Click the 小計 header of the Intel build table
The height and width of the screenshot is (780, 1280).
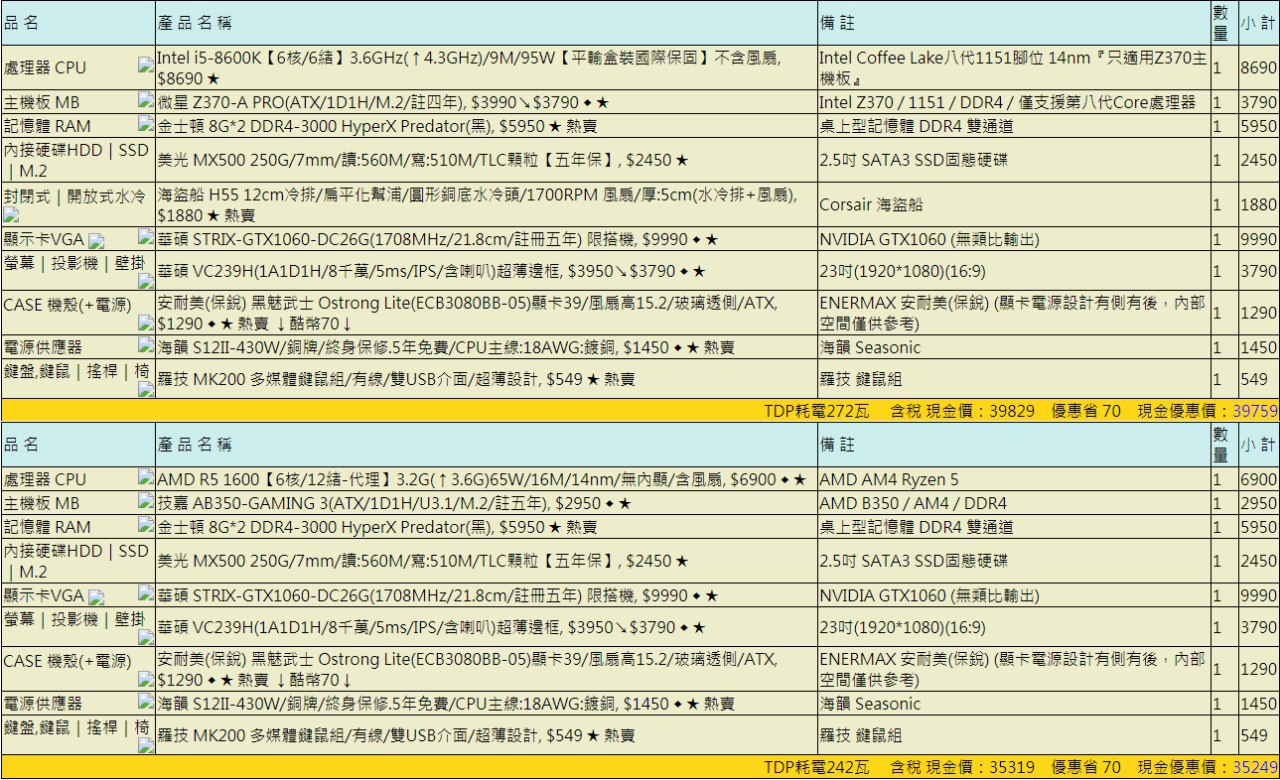[x=1258, y=23]
